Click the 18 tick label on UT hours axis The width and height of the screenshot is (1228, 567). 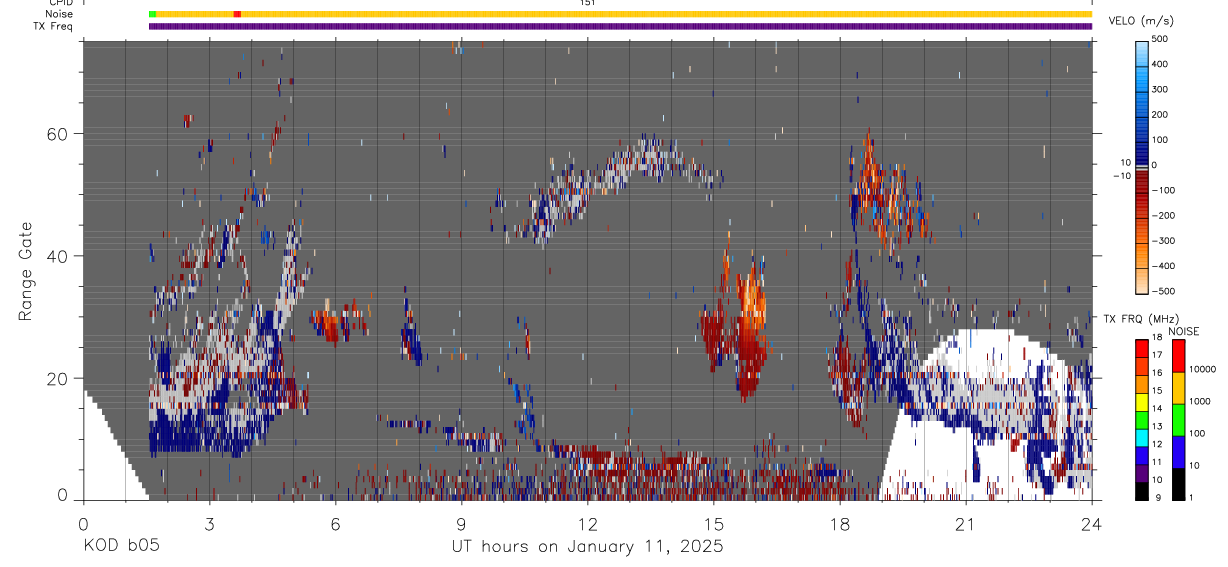click(839, 524)
